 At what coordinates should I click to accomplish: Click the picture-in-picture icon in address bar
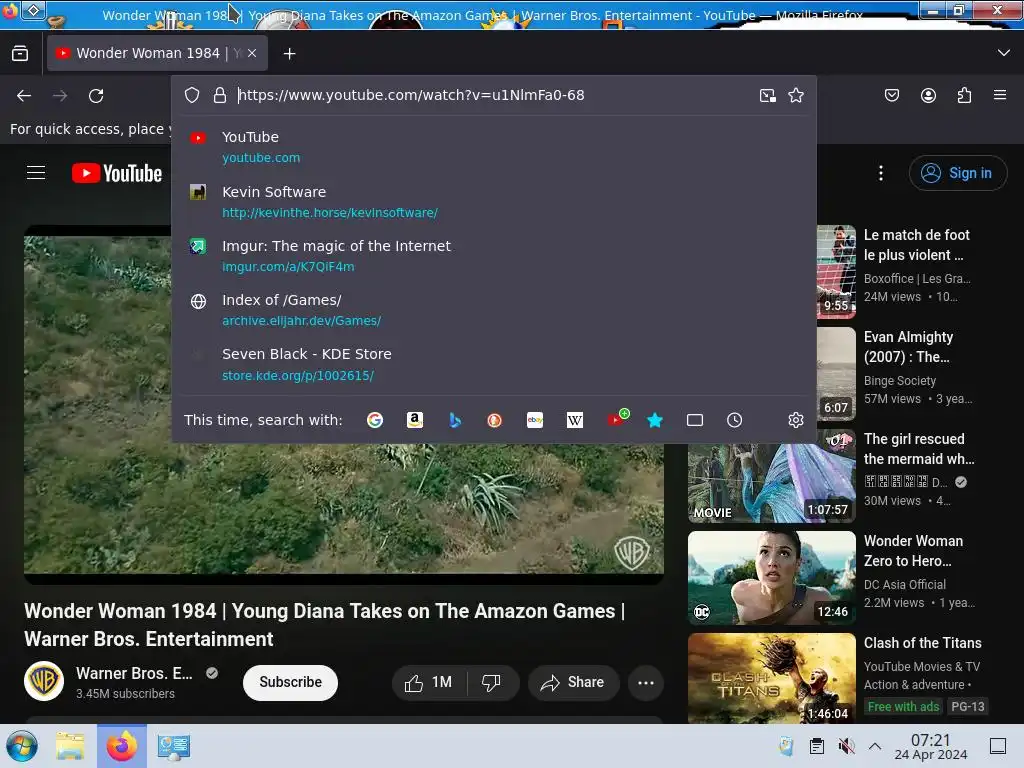(767, 95)
